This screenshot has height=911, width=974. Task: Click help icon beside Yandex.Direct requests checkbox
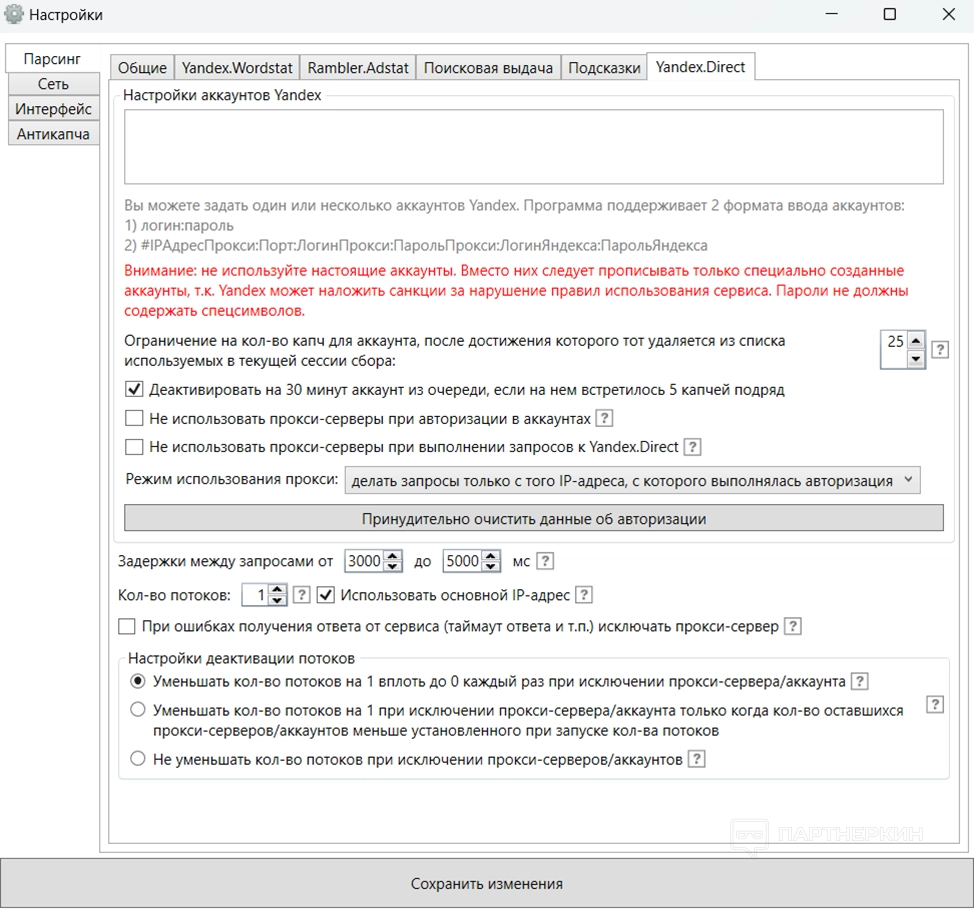click(692, 447)
